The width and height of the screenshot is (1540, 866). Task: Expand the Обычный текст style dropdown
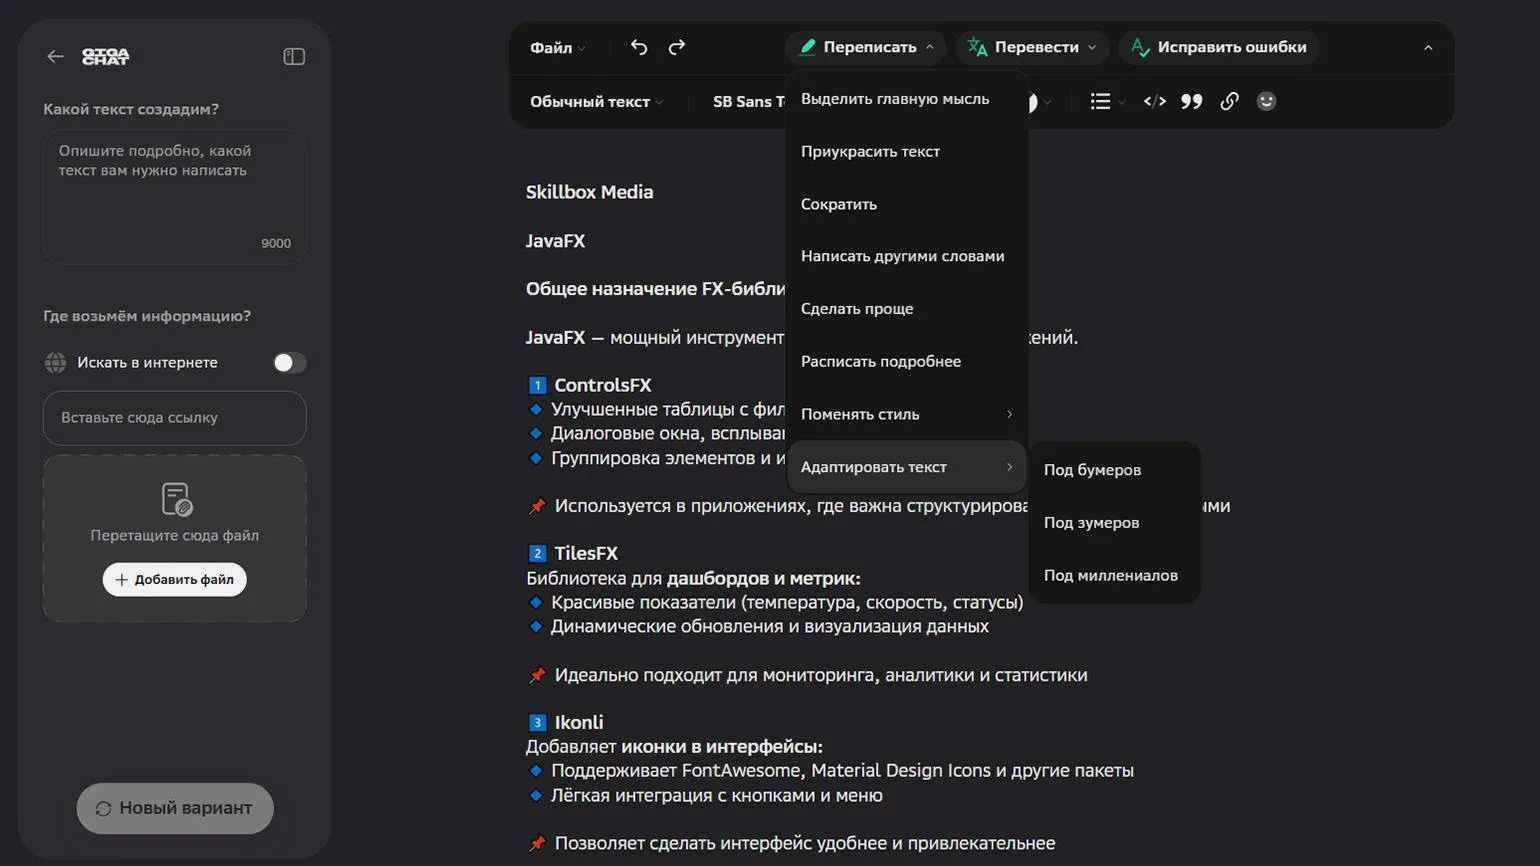click(596, 101)
